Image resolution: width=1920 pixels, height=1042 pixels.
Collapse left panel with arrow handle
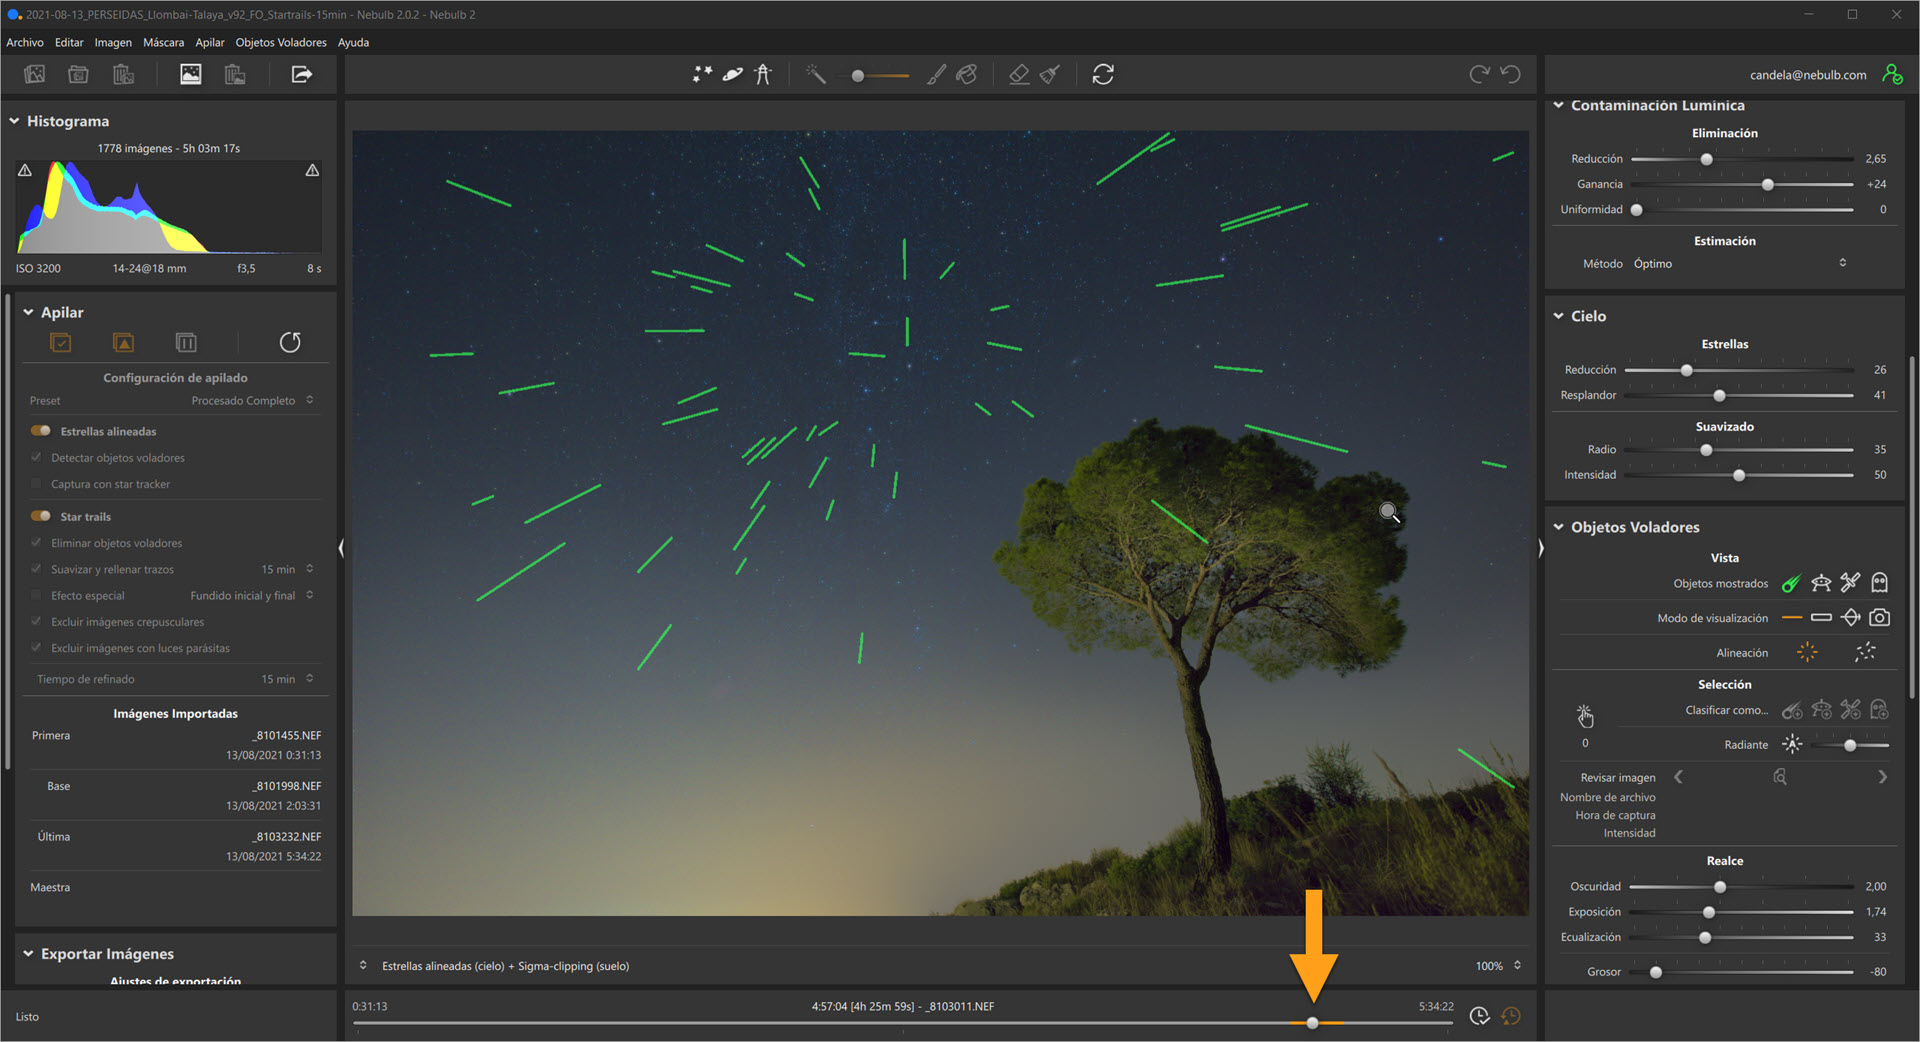[341, 548]
